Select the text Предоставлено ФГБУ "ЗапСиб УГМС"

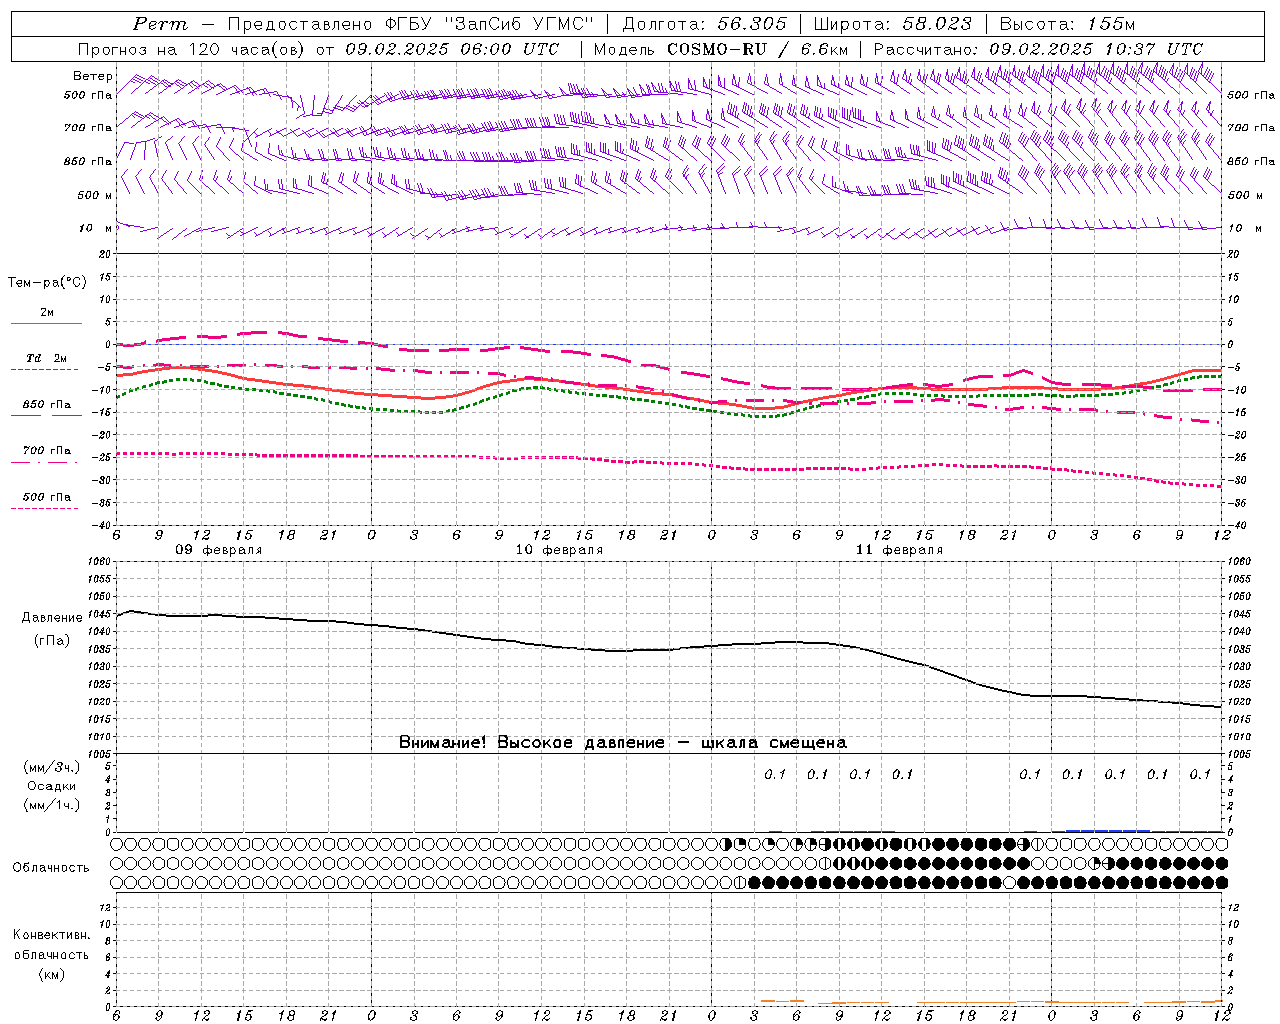pyautogui.click(x=411, y=24)
